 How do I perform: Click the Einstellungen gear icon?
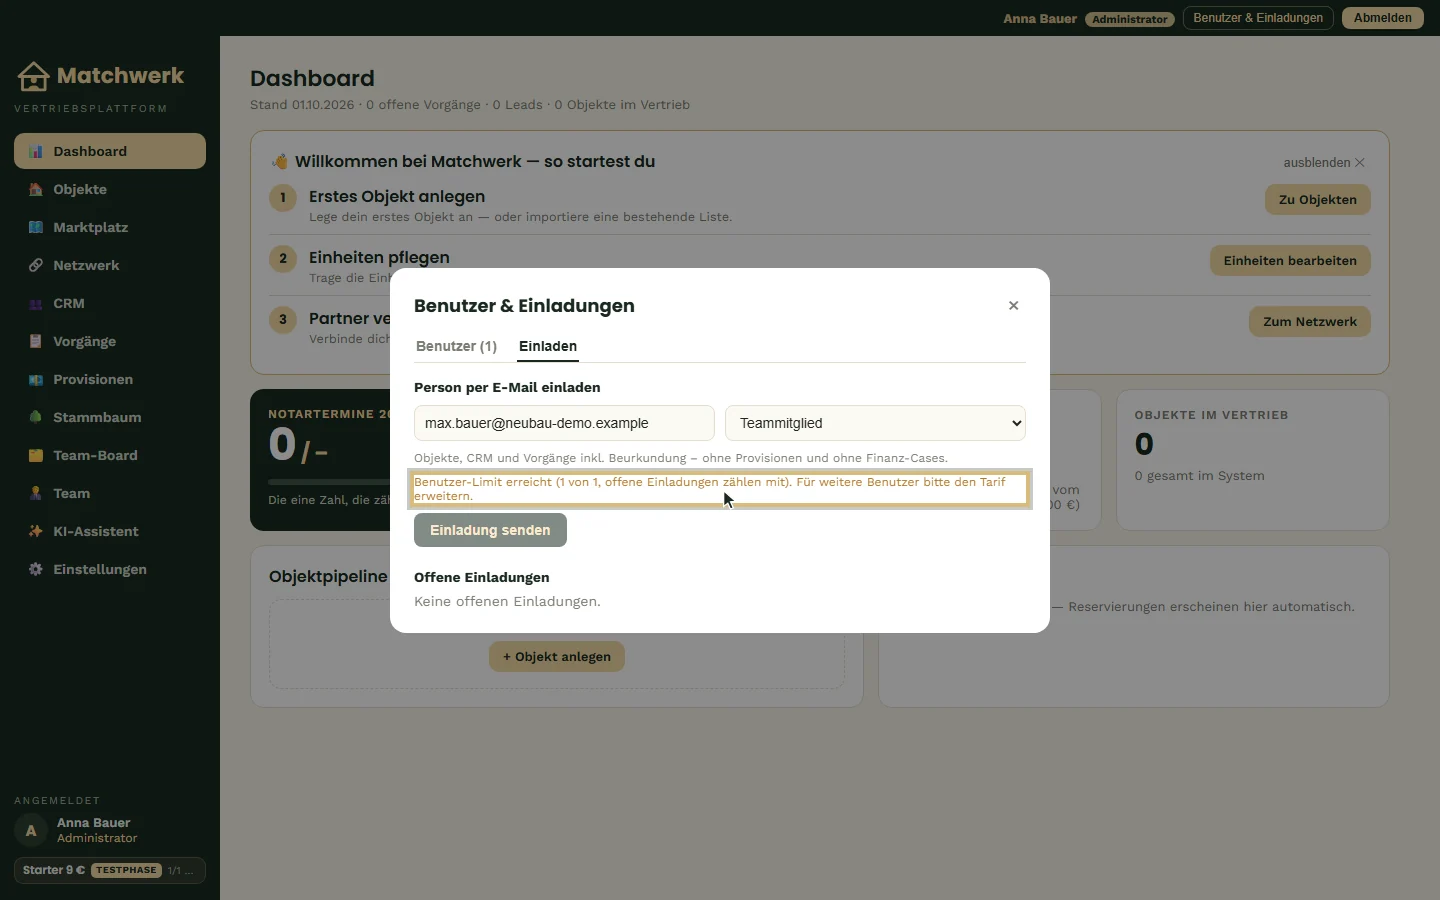click(36, 570)
